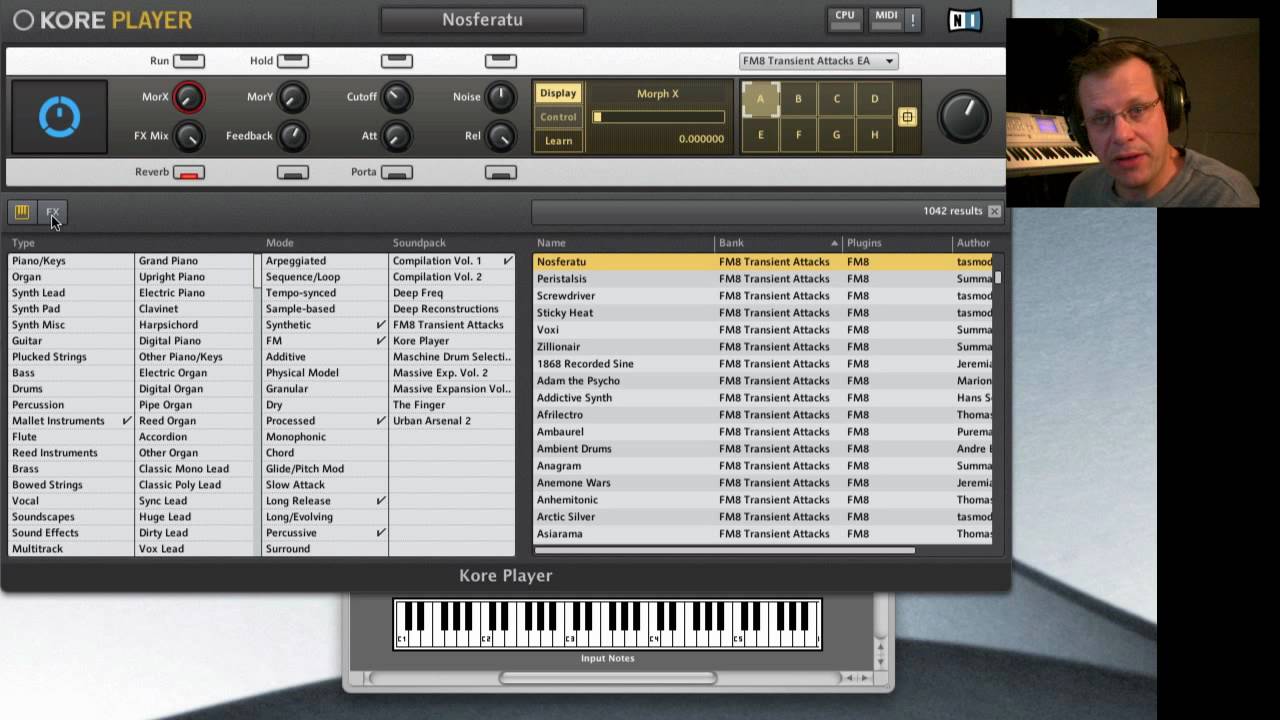
Task: Sort results by the Author column
Action: point(973,243)
